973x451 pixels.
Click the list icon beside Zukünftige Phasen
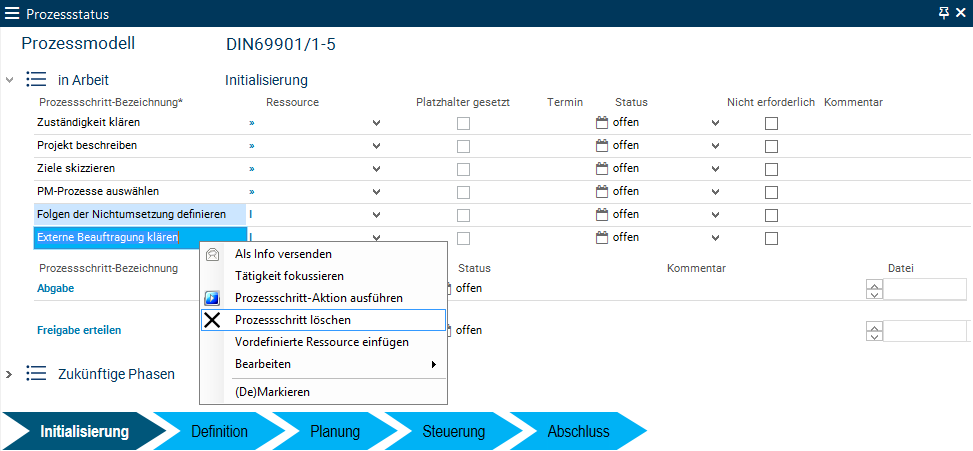click(36, 373)
